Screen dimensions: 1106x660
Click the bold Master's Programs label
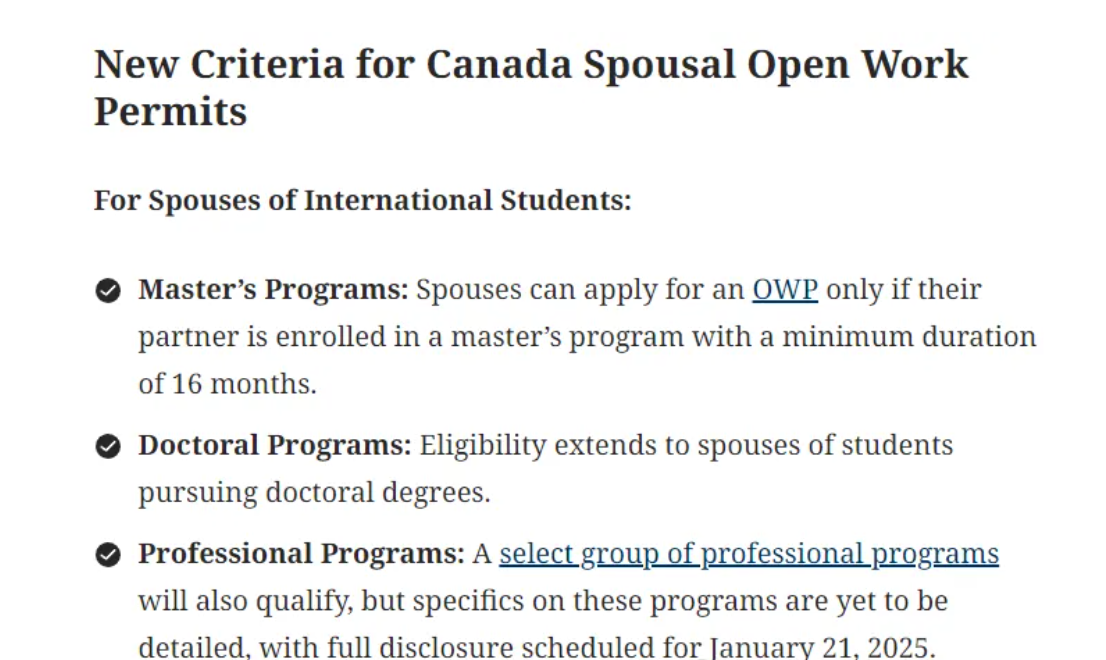(273, 290)
